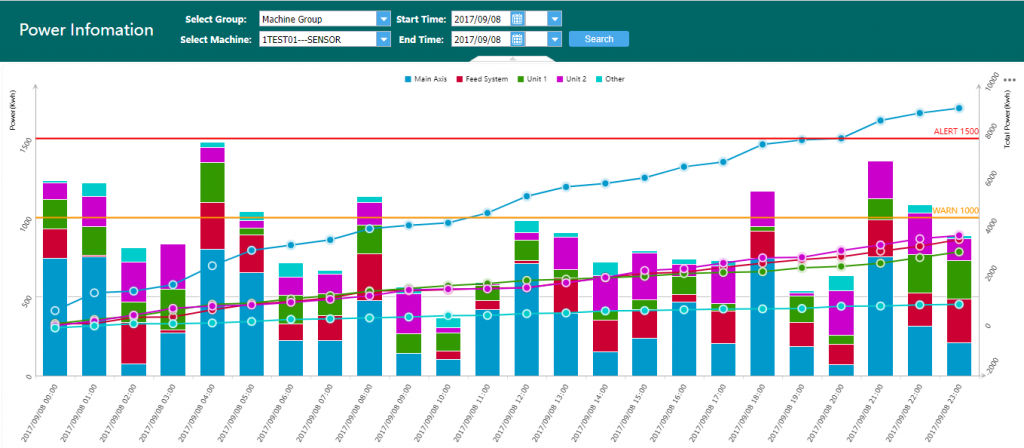Click the 2017/09/08 18:00 axis label

748,411
